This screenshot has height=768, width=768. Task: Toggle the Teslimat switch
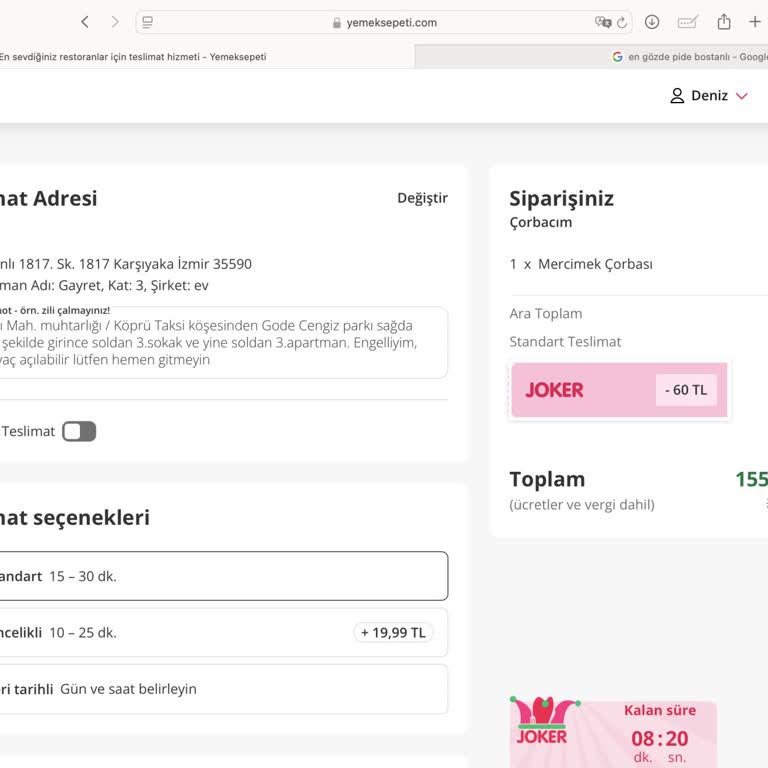(79, 432)
